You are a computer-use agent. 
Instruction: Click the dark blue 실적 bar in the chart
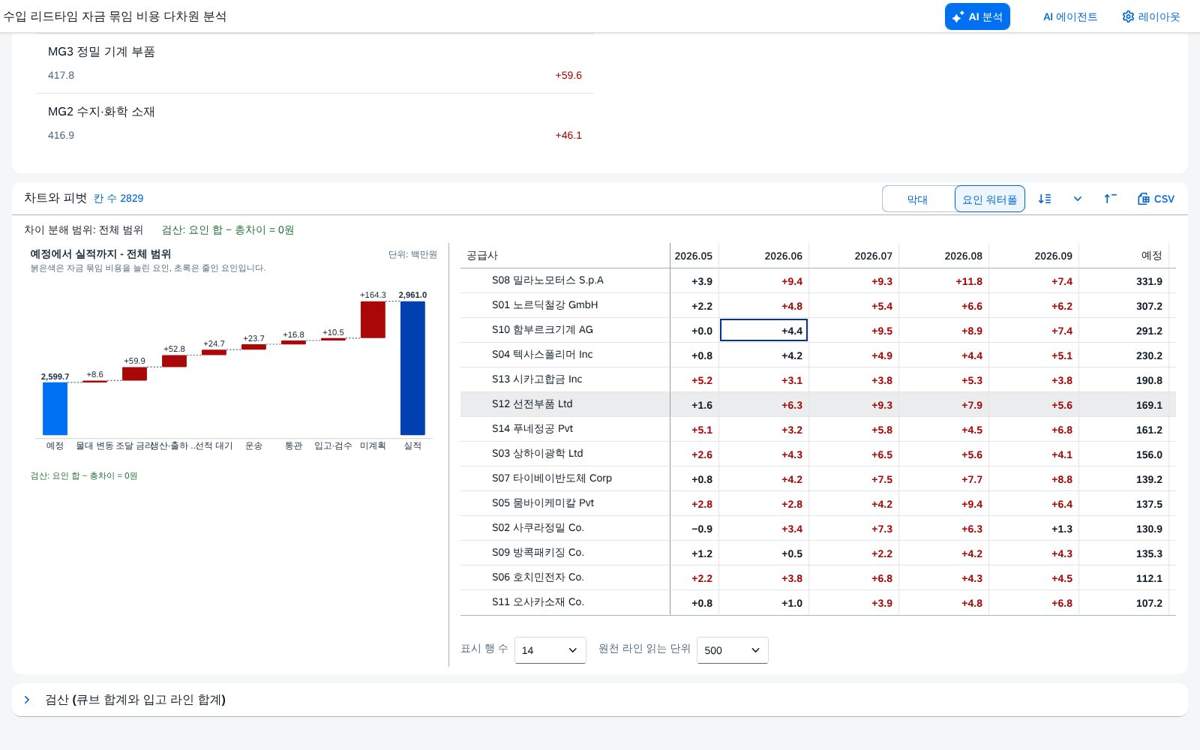[412, 368]
